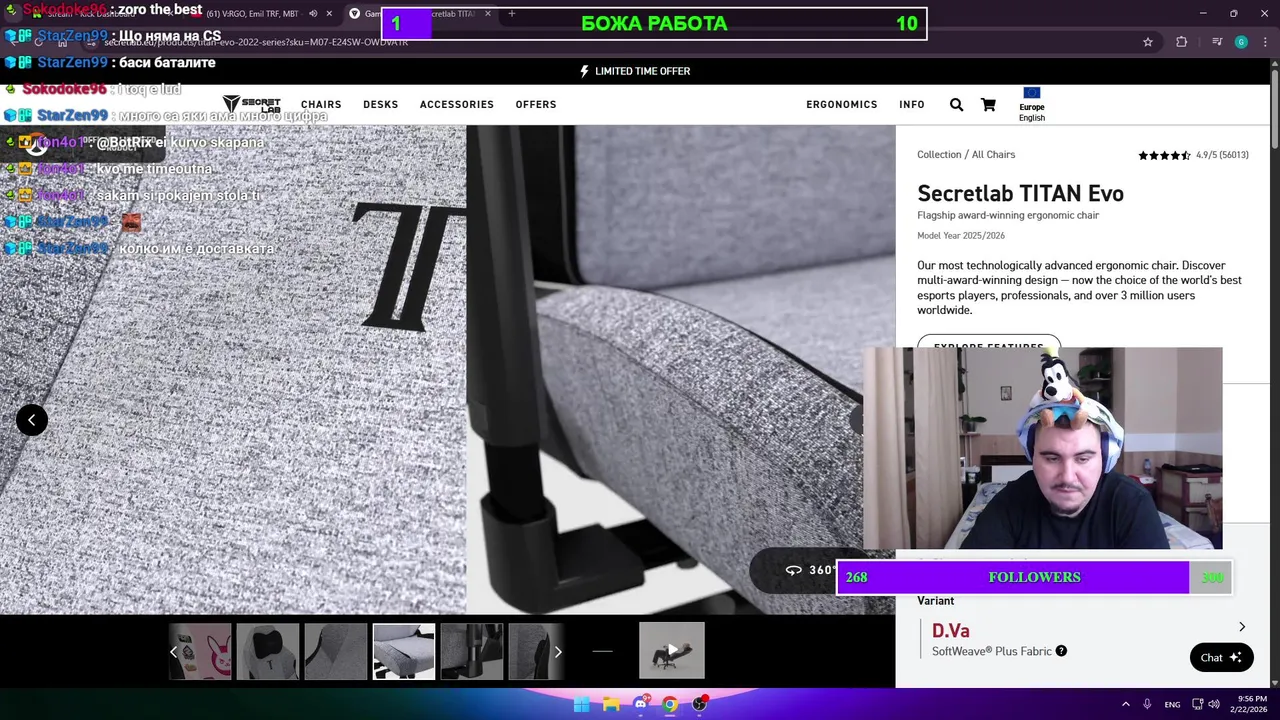
Task: Select the headrest pillow thumbnail
Action: tap(268, 651)
